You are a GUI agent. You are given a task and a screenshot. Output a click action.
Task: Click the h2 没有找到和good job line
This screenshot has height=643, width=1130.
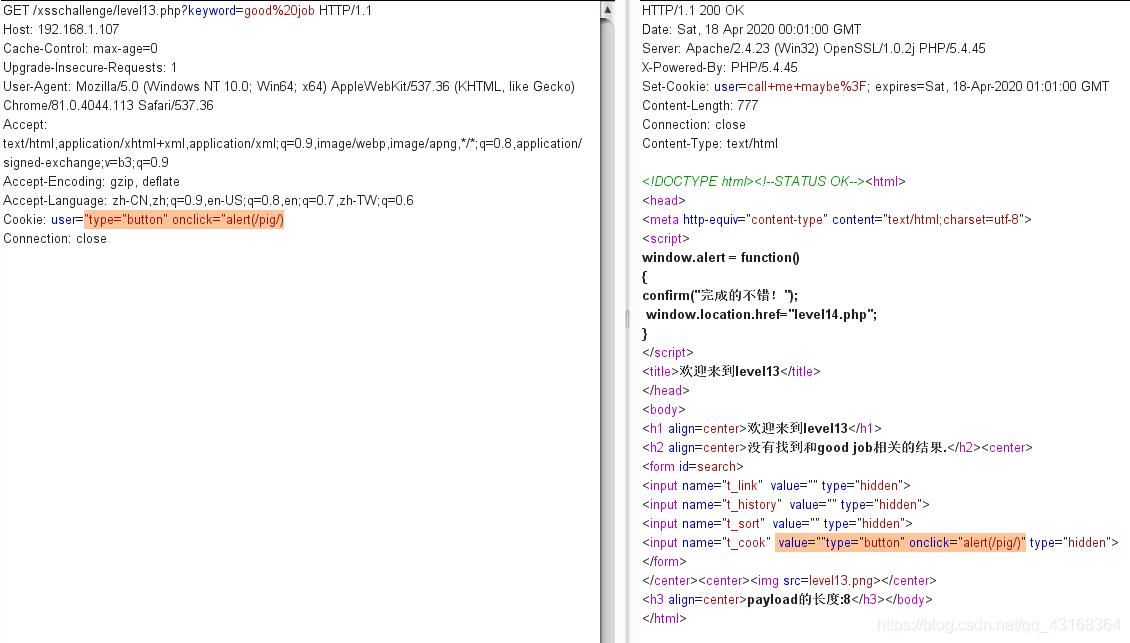pos(837,448)
